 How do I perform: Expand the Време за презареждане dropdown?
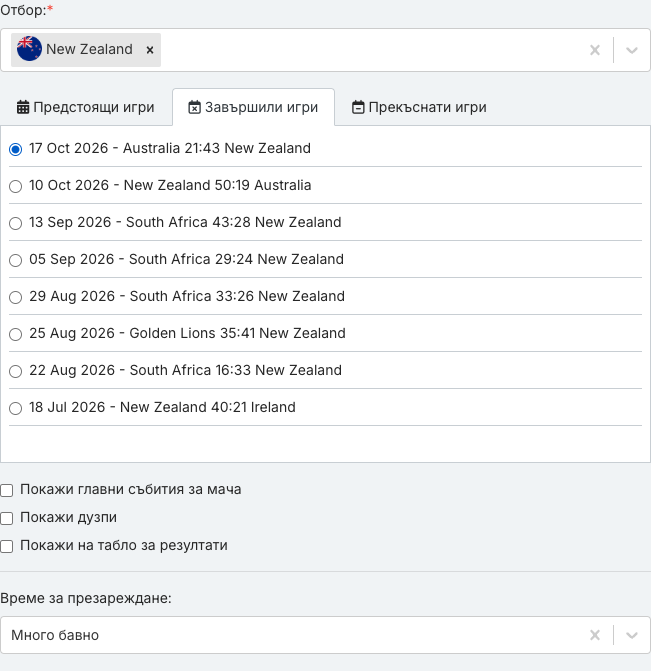tap(632, 635)
